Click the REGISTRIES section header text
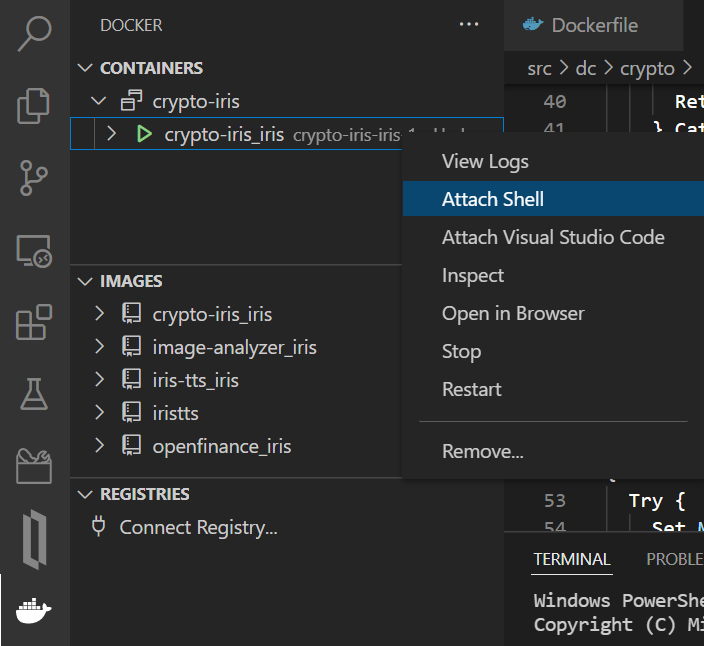704x646 pixels. [x=145, y=494]
